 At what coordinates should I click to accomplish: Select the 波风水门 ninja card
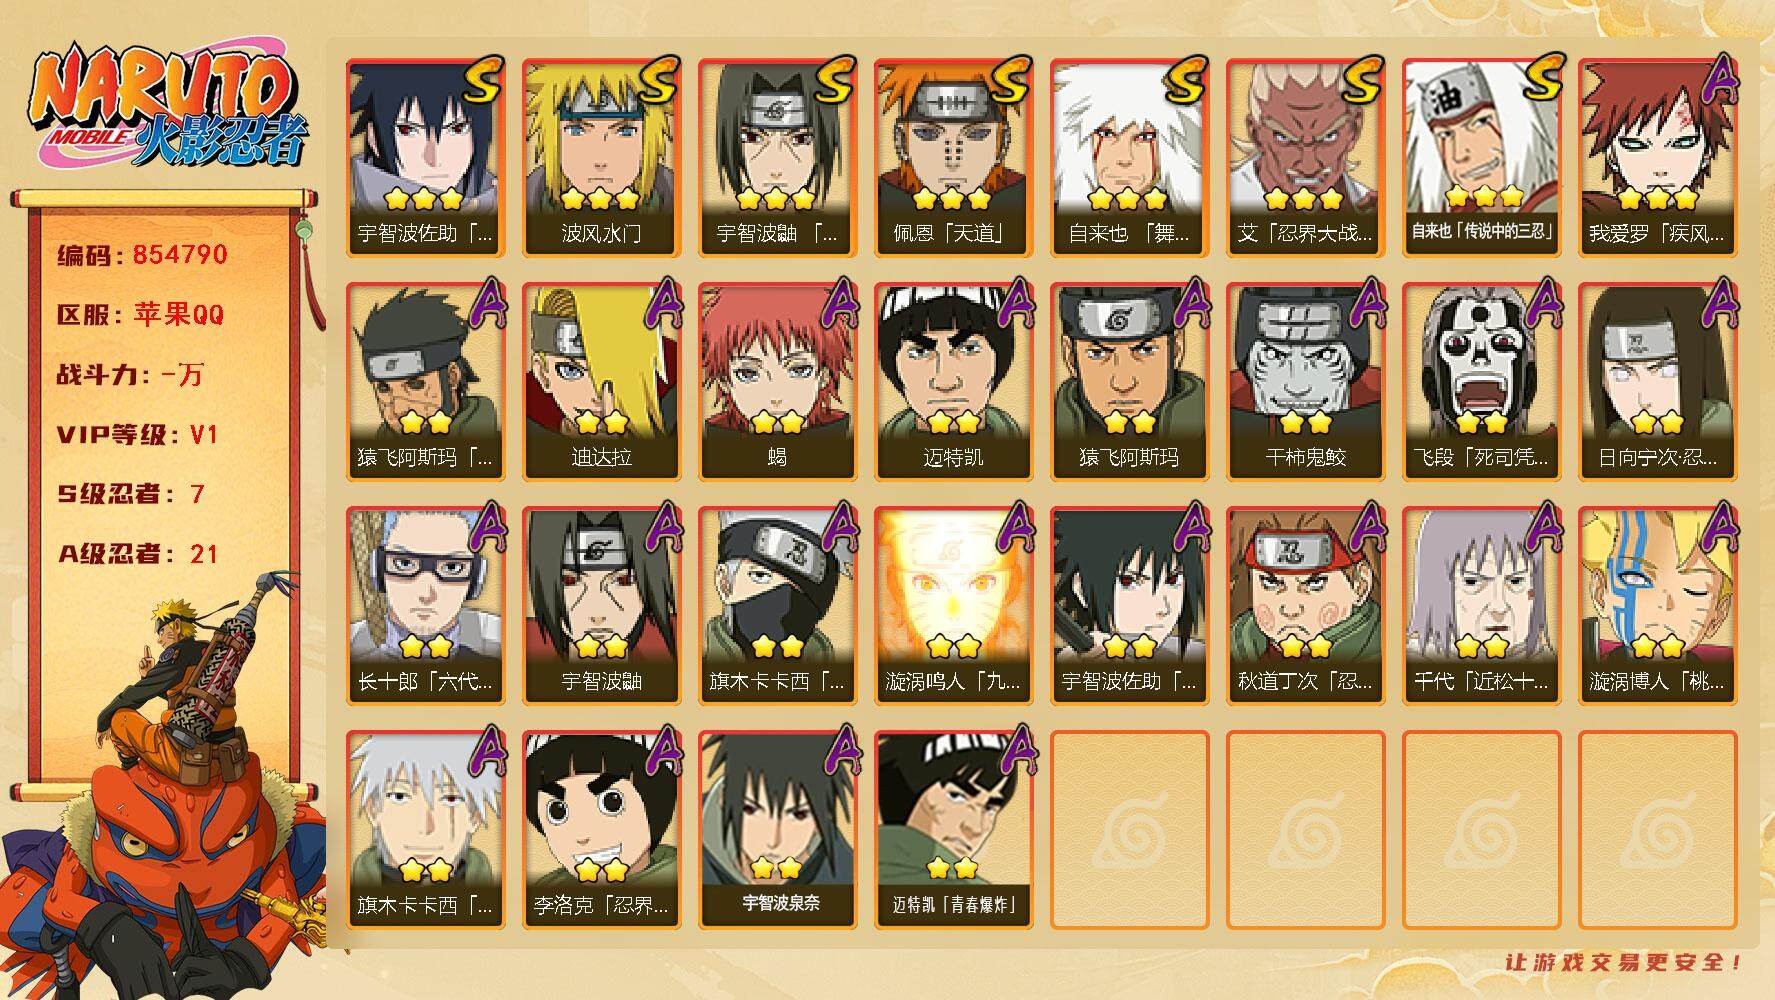pos(602,158)
